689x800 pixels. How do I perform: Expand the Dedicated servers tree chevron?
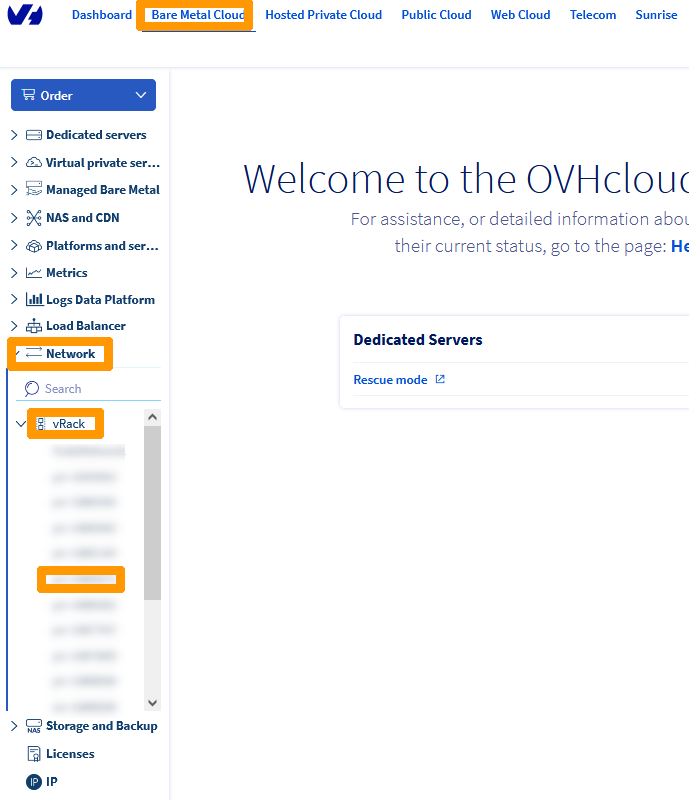pyautogui.click(x=13, y=135)
